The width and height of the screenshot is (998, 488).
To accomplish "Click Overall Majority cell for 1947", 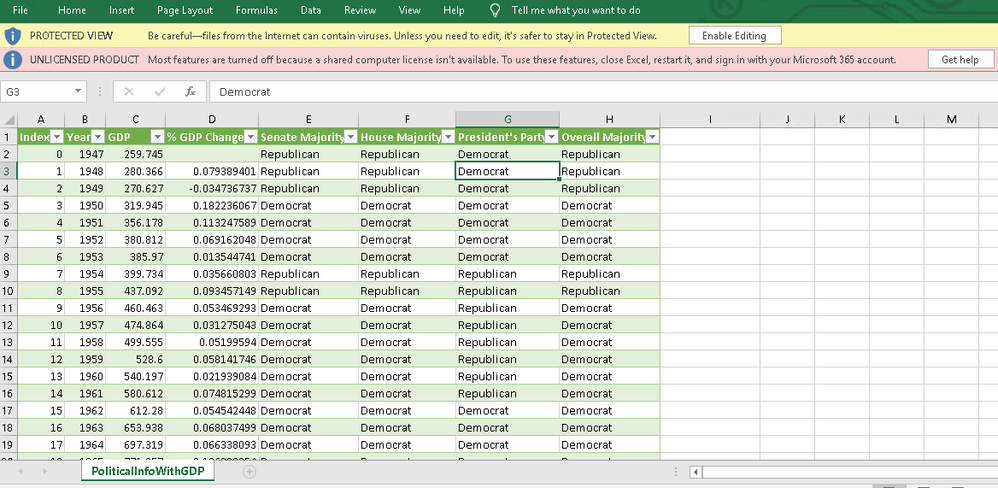I will [x=610, y=154].
